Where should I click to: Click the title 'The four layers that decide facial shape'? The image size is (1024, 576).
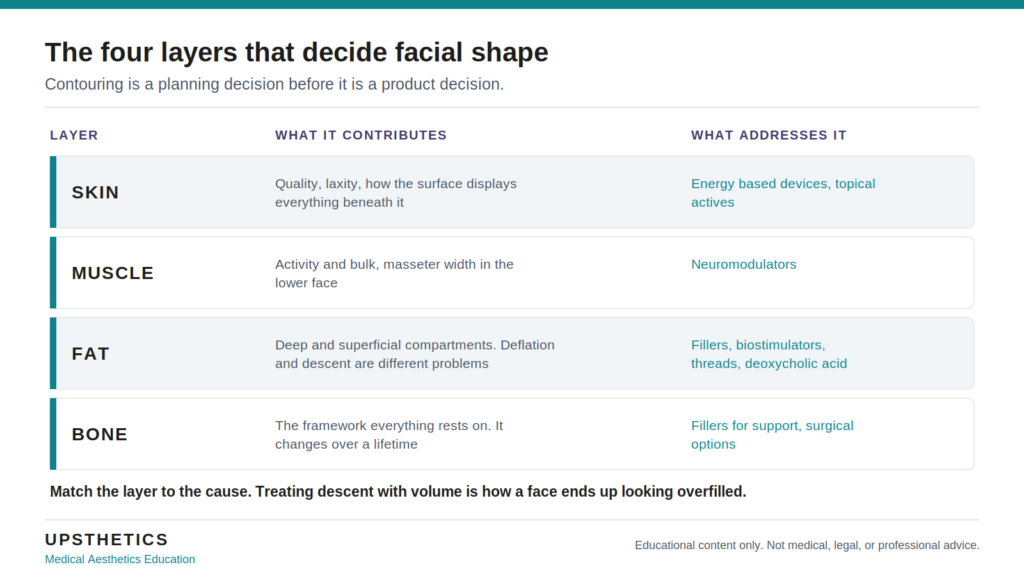296,52
